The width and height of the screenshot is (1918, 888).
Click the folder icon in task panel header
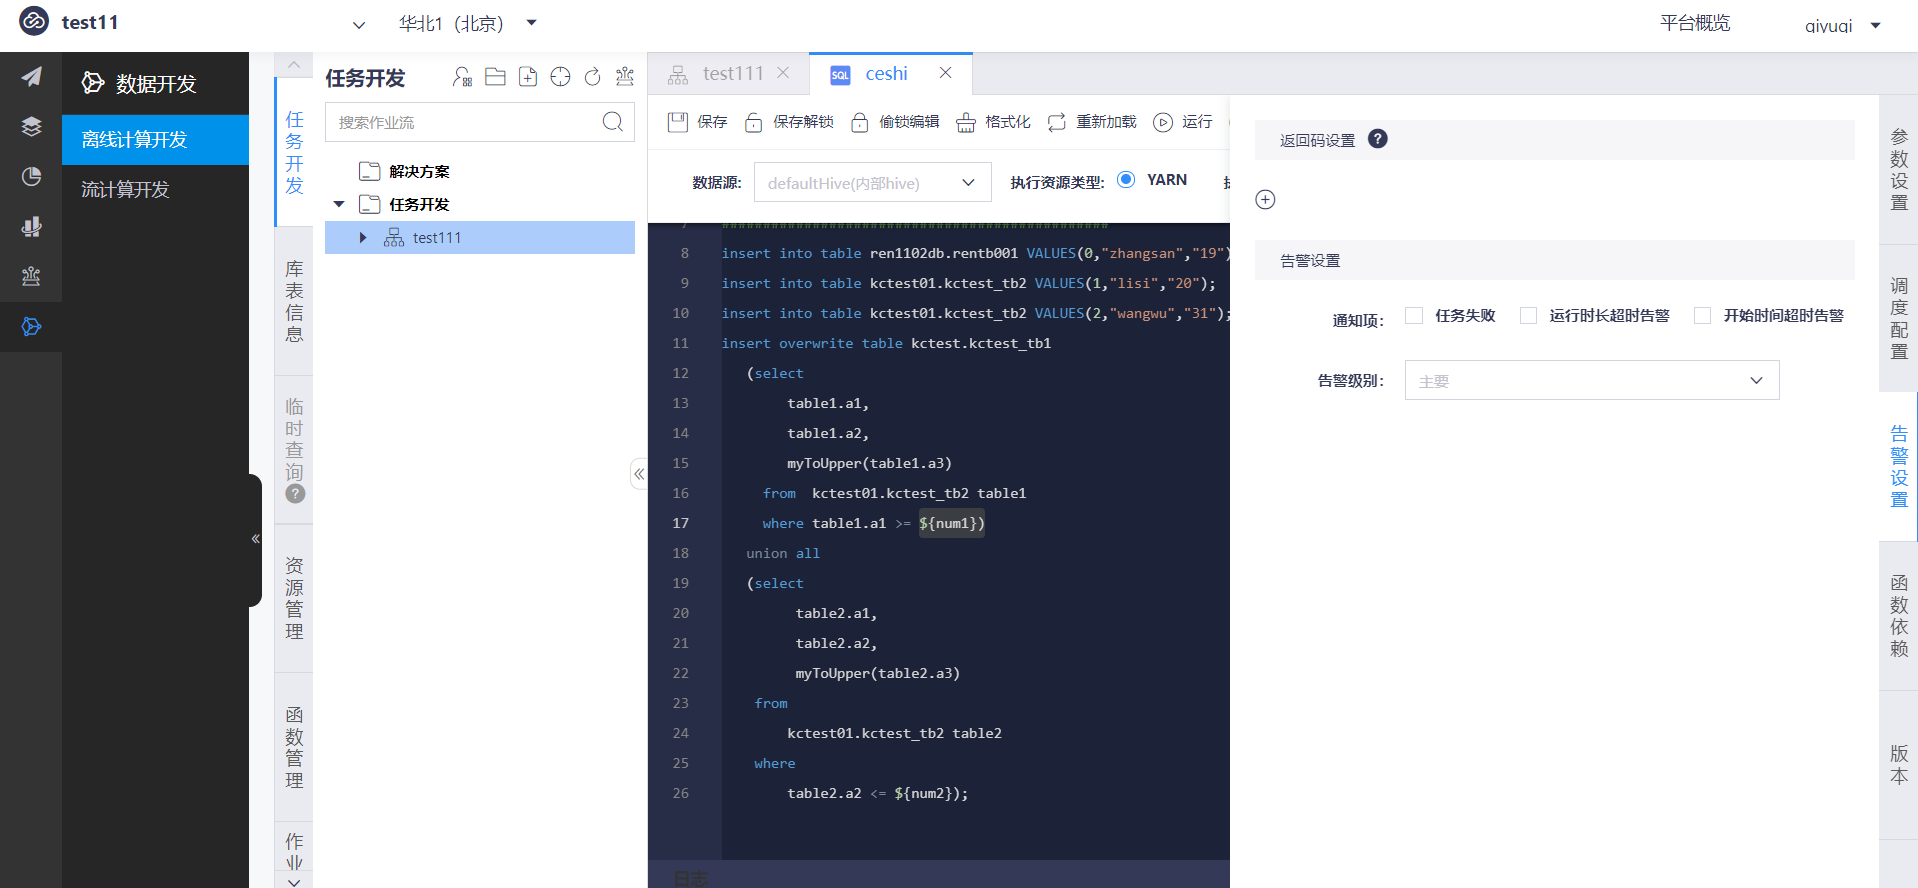pyautogui.click(x=495, y=77)
